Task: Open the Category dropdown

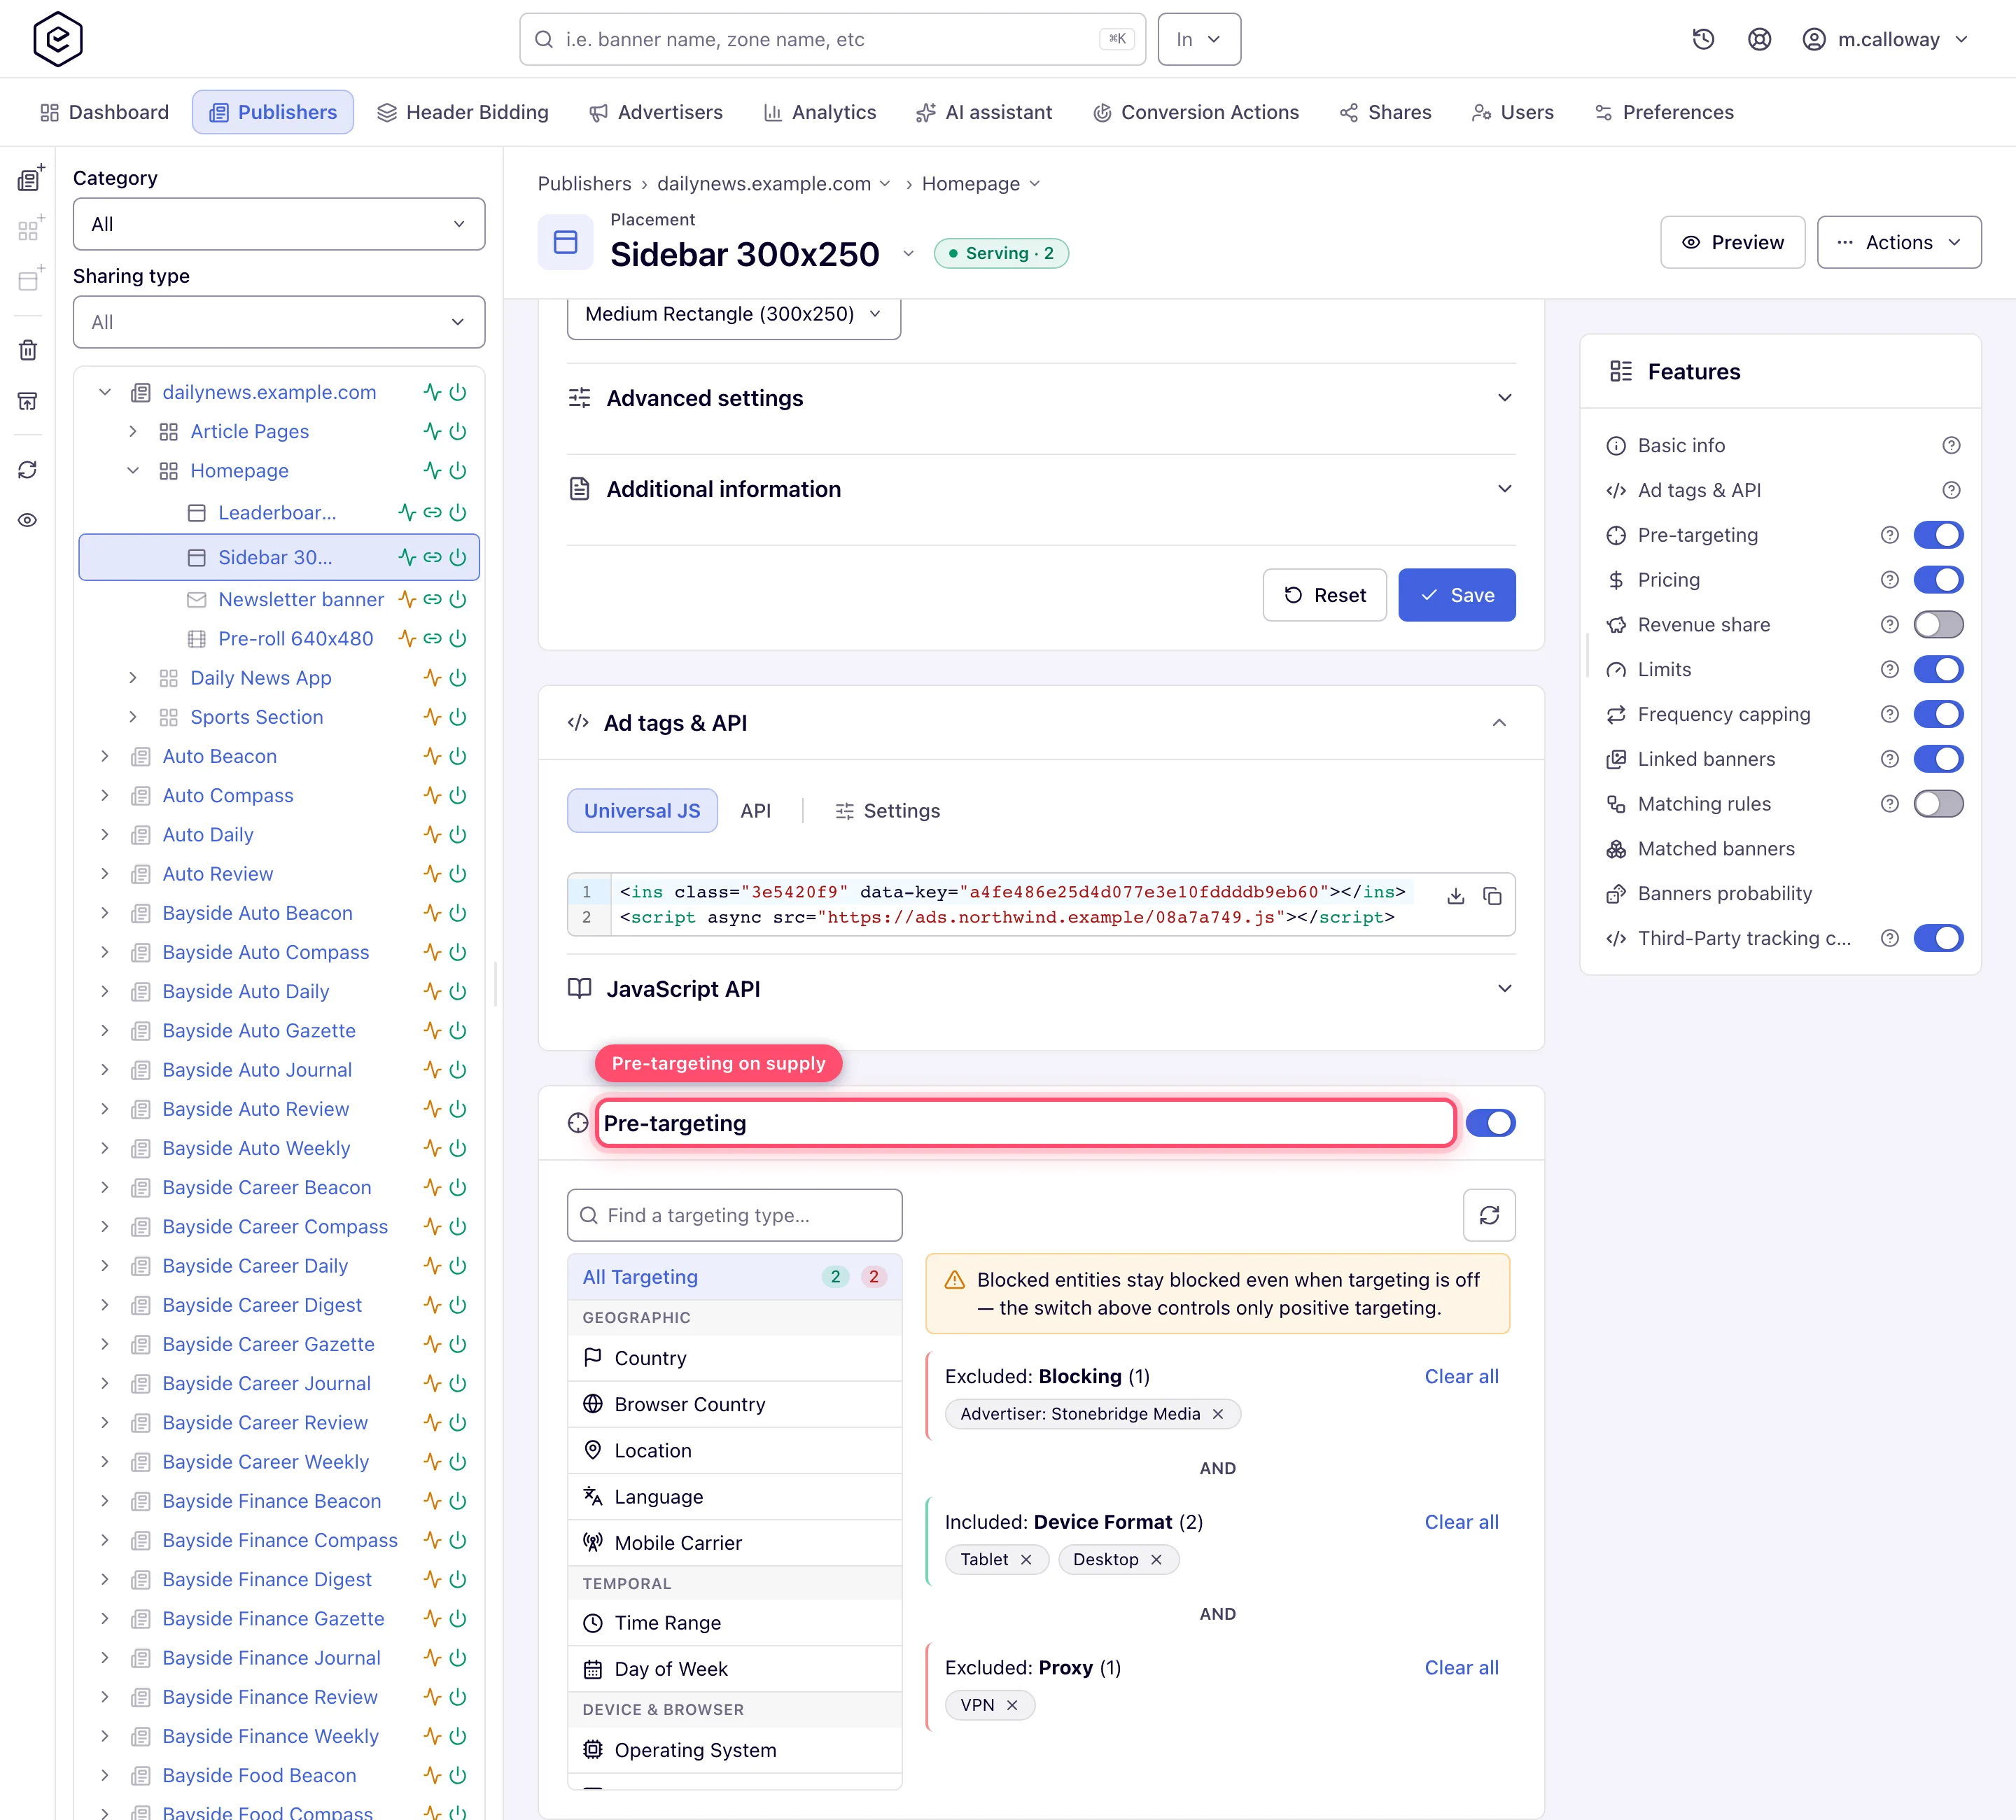Action: point(279,224)
